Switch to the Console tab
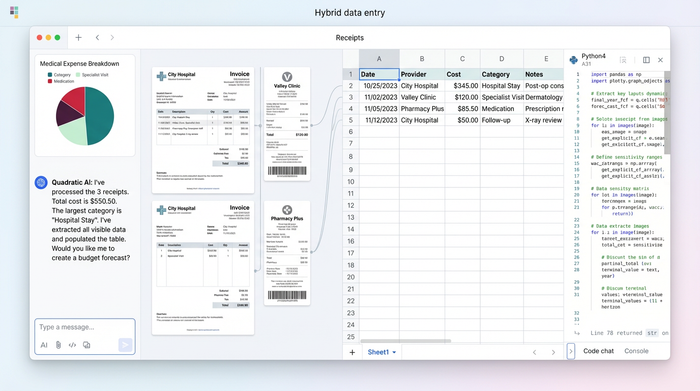This screenshot has height=391, width=700. (x=636, y=351)
